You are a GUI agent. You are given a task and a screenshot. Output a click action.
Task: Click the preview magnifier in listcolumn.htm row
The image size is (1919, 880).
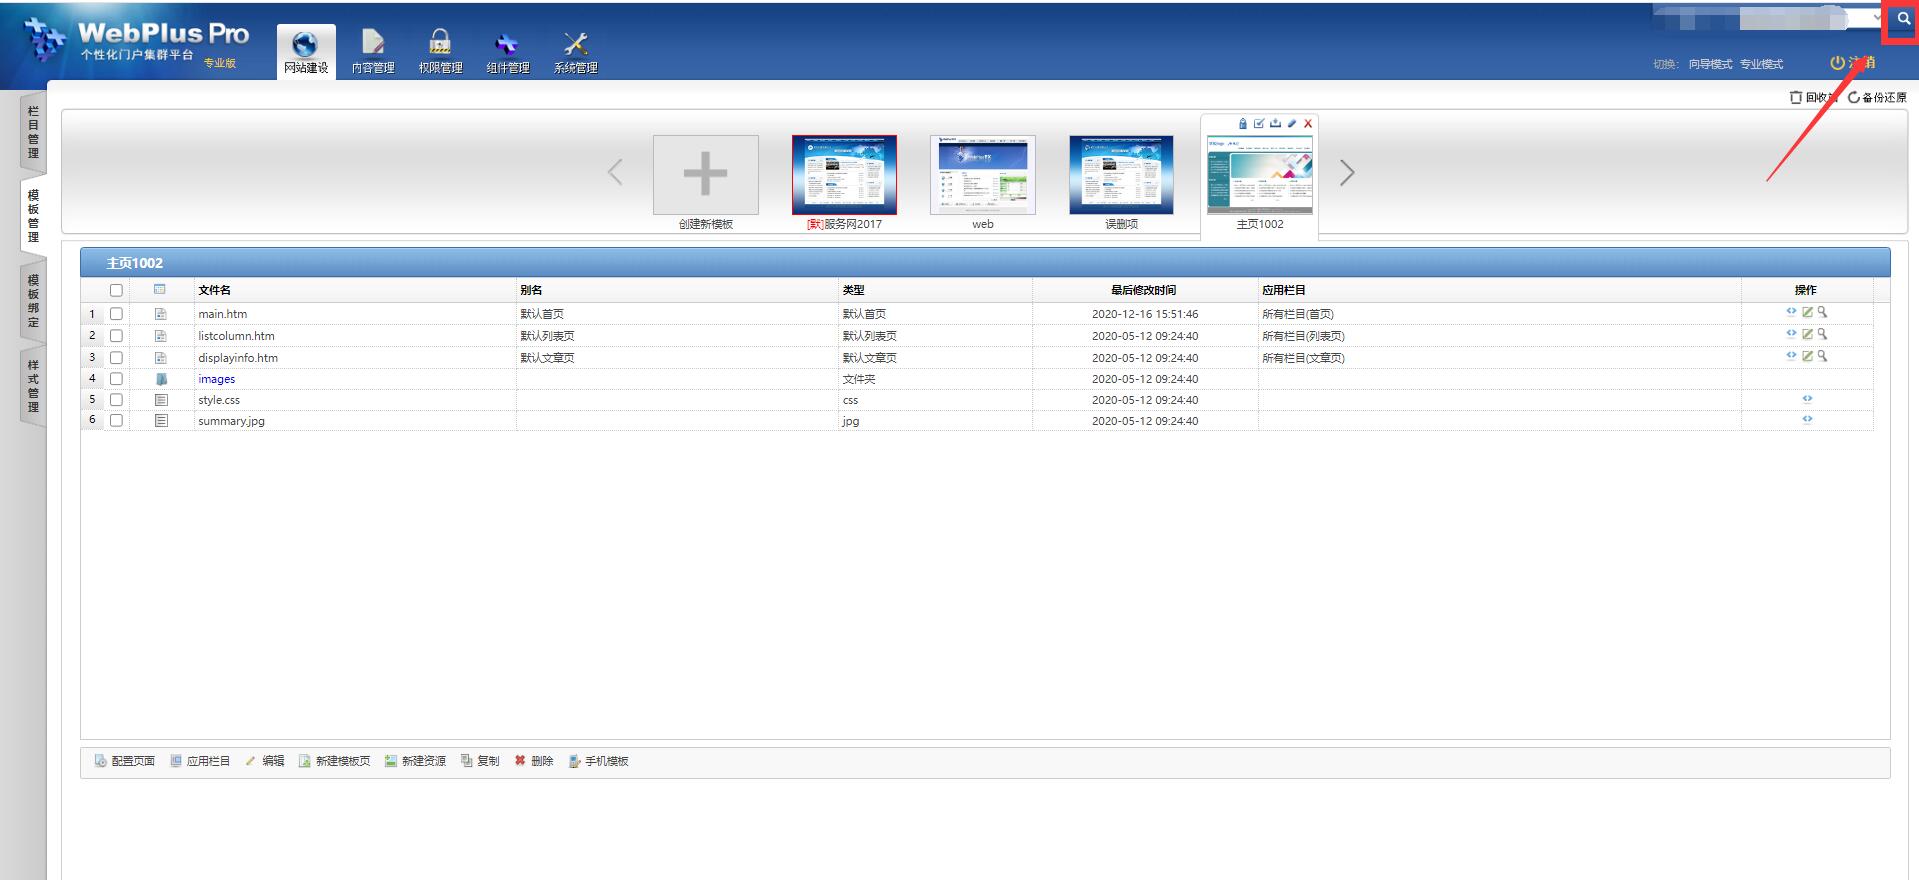click(1822, 334)
